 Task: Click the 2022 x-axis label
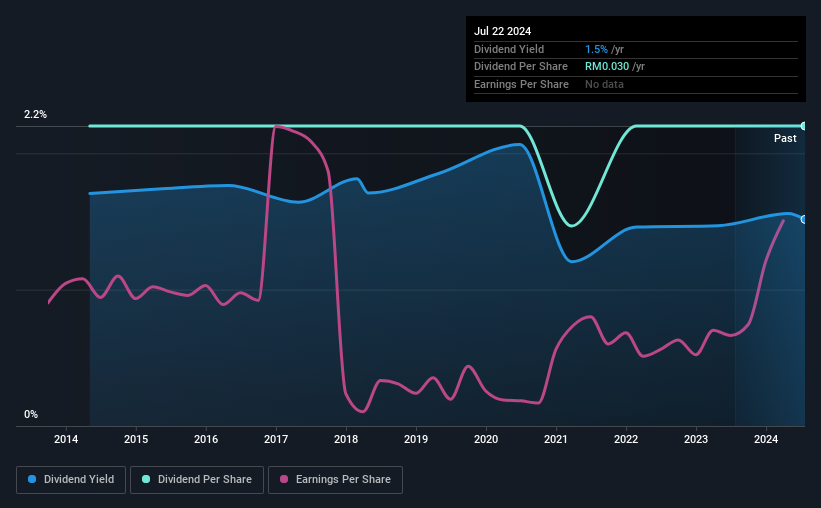pos(626,439)
